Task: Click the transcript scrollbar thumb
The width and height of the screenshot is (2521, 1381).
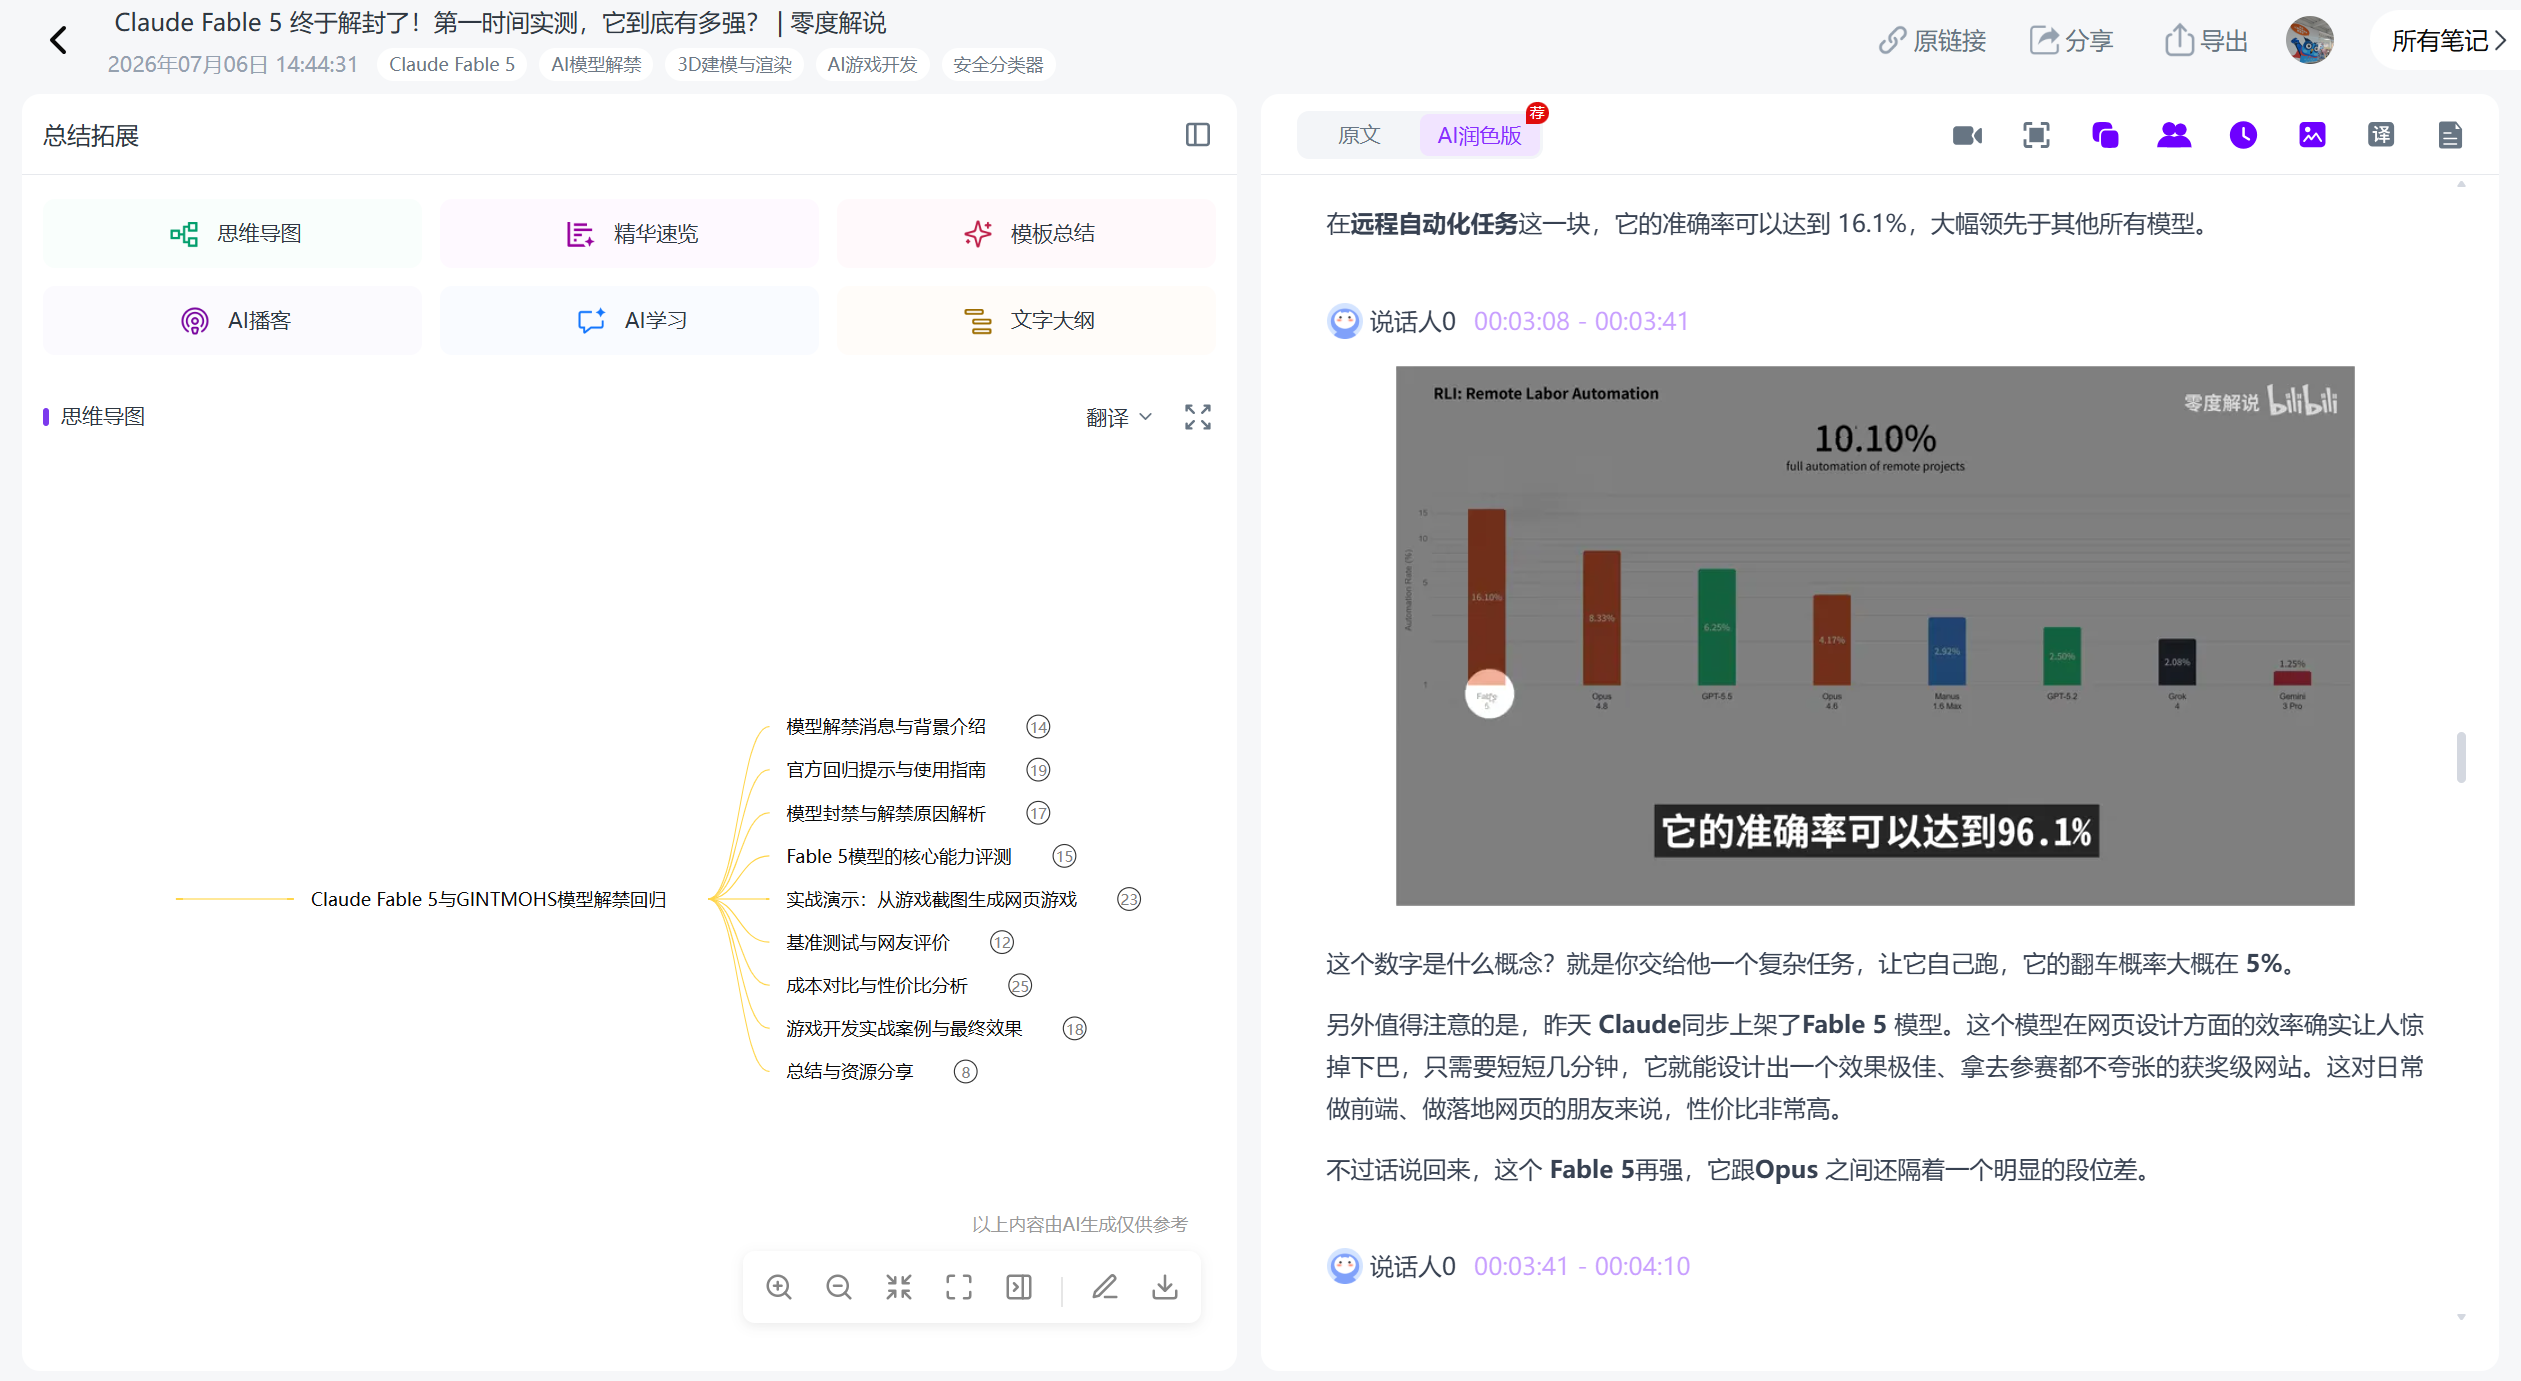Action: click(x=2461, y=757)
